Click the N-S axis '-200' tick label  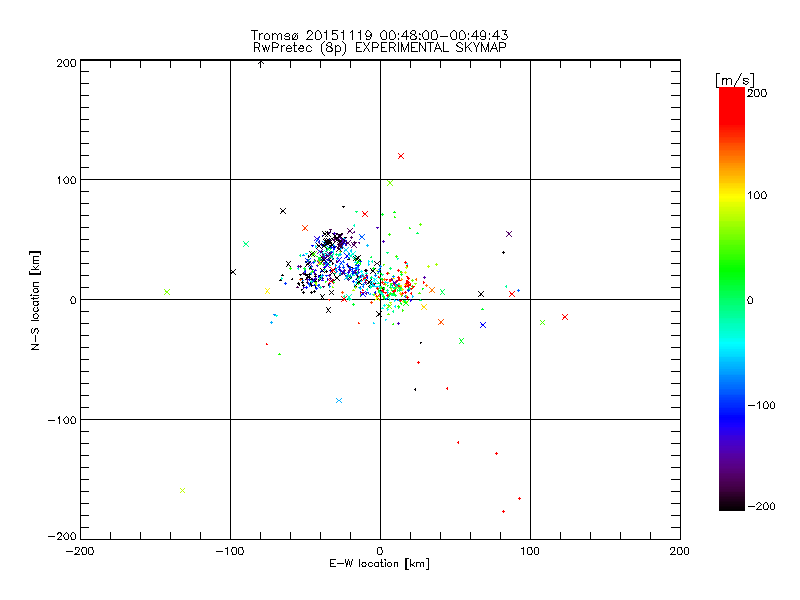[x=62, y=536]
